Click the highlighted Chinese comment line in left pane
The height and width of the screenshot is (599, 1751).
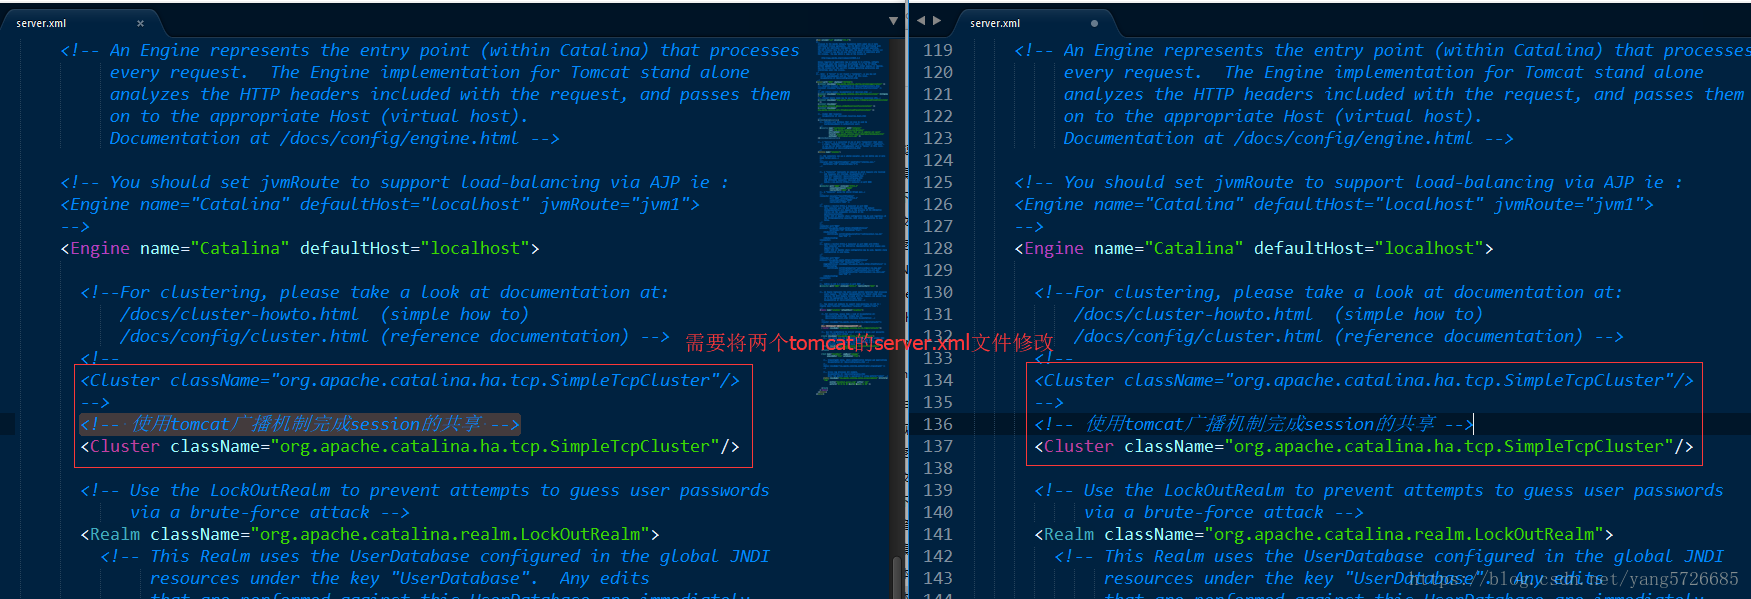300,424
